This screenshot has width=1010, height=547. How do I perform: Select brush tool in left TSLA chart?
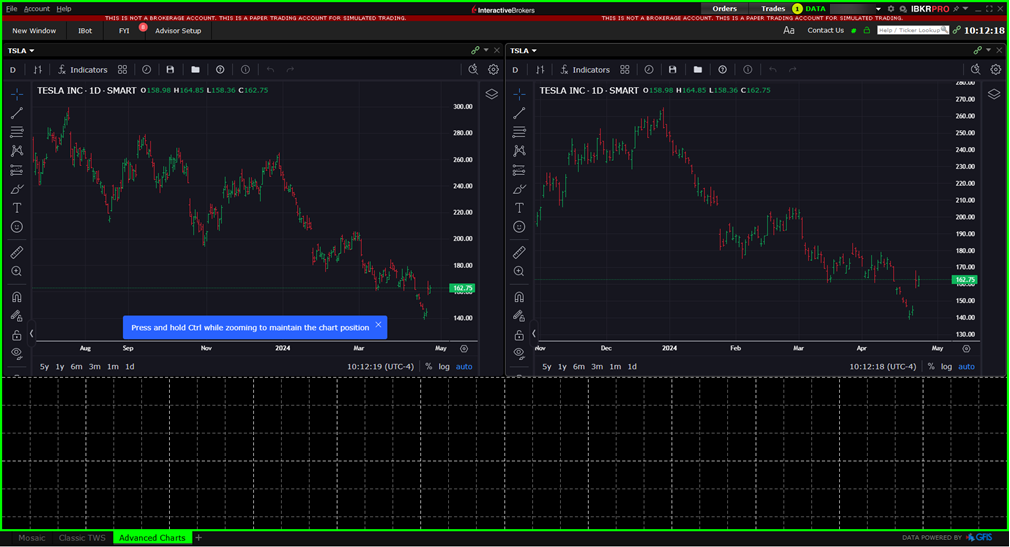(17, 189)
